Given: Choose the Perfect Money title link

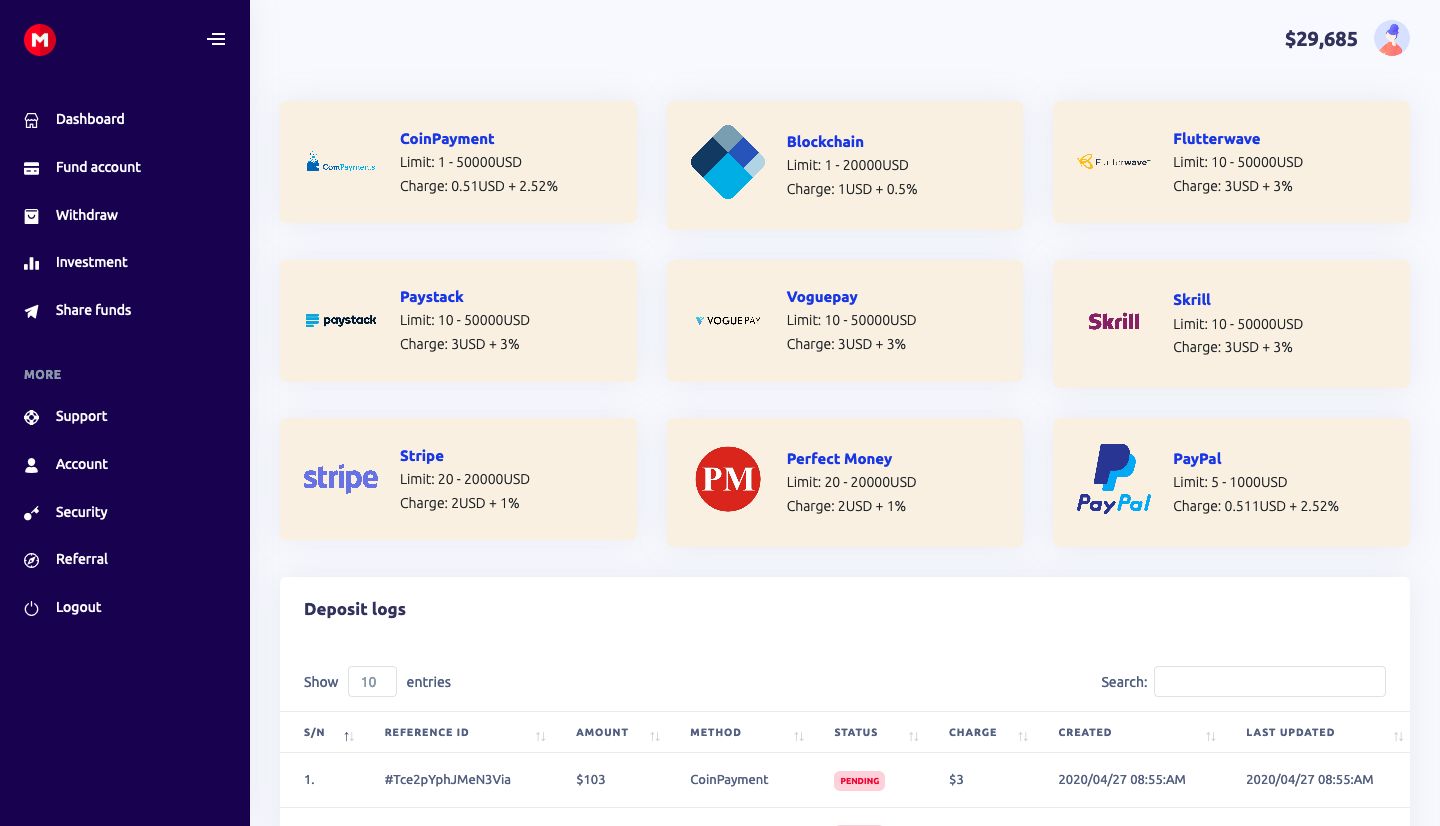Looking at the screenshot, I should coord(839,459).
